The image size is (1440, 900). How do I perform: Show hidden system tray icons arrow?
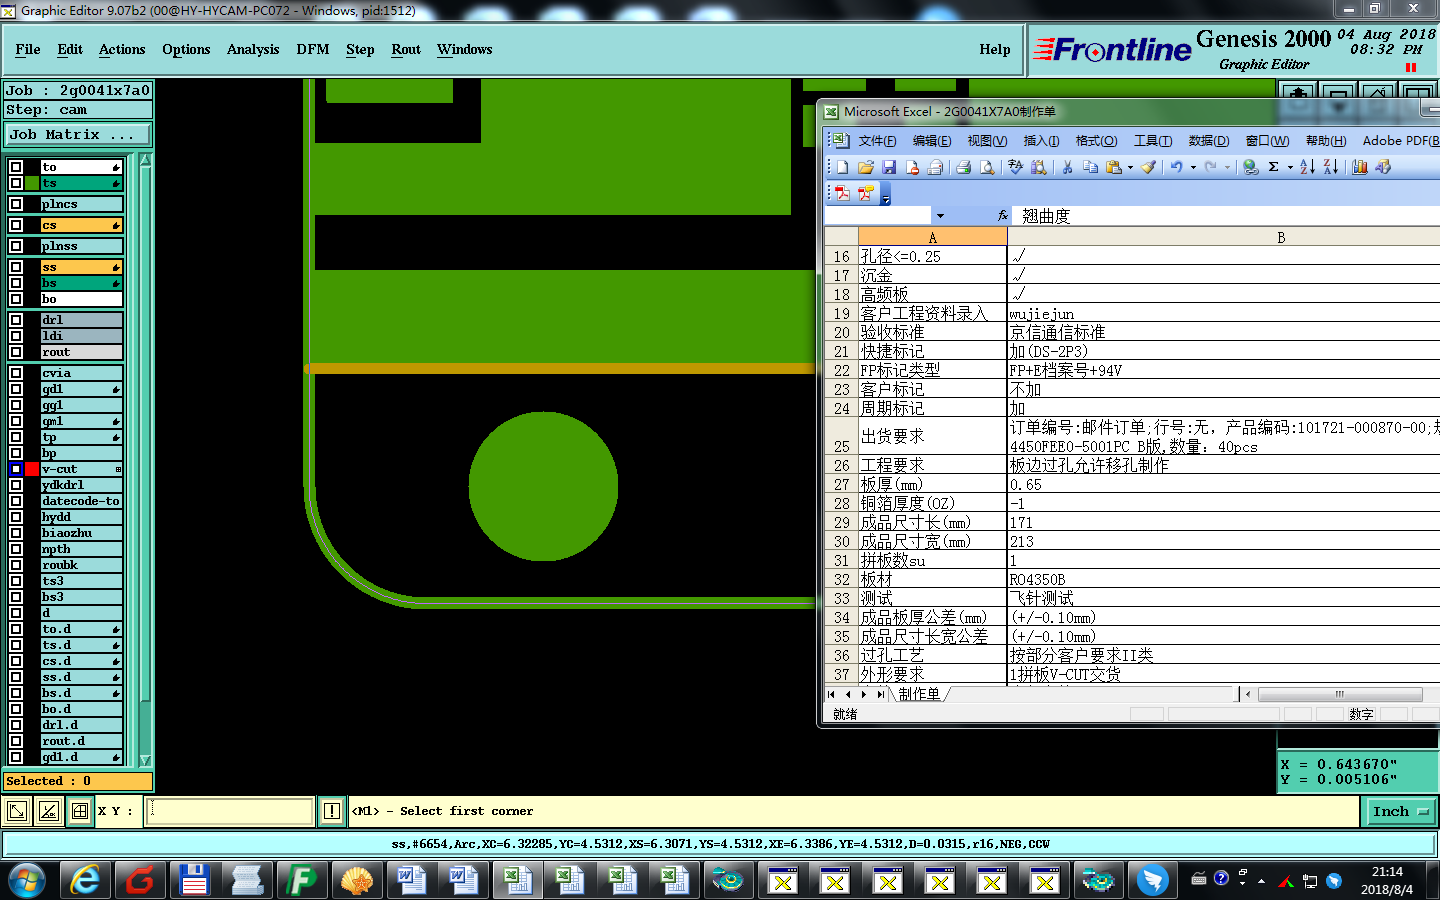(x=1261, y=881)
